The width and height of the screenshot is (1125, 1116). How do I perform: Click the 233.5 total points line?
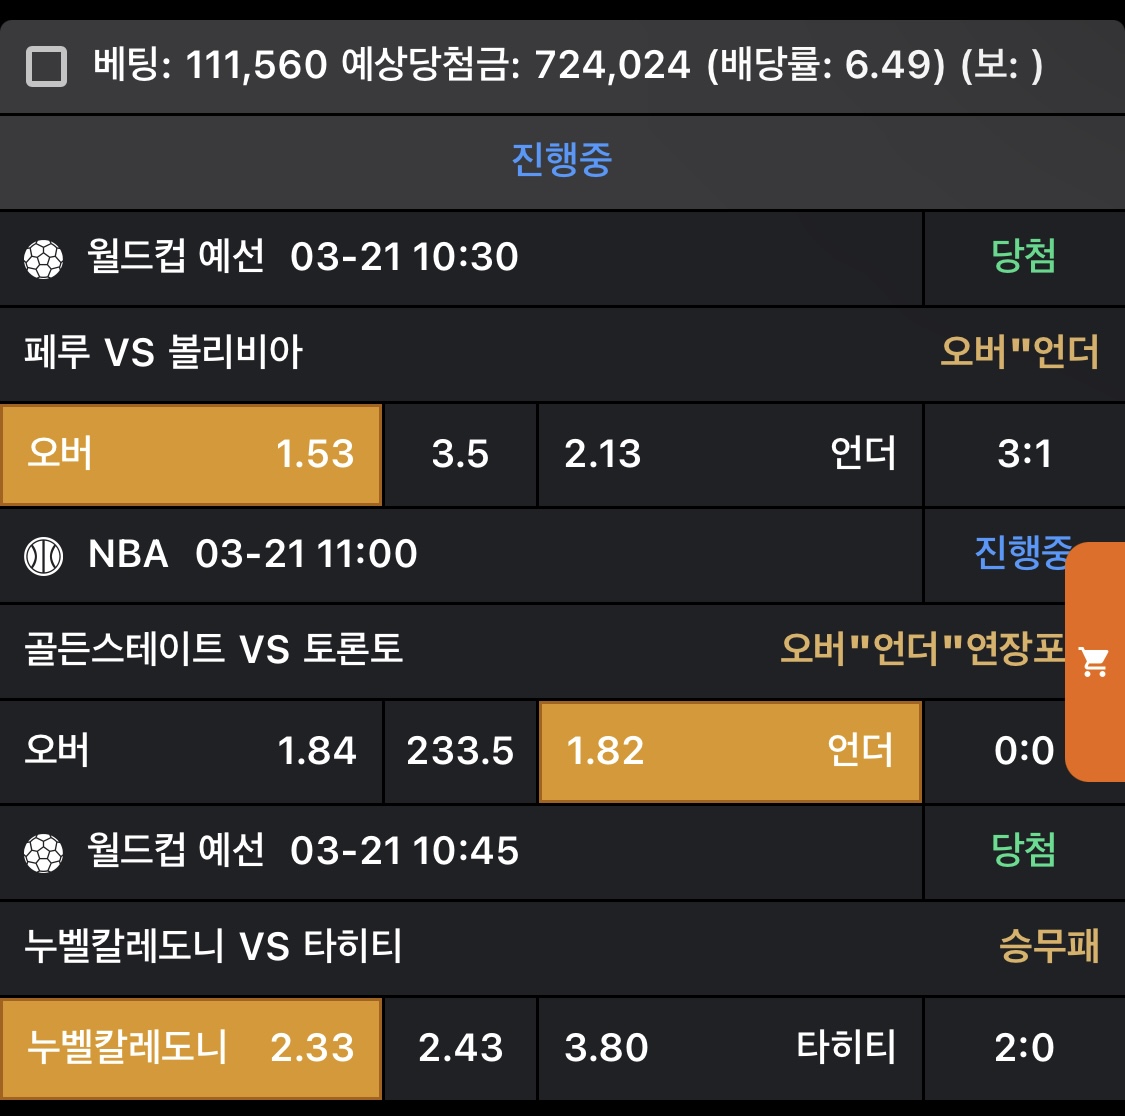pyautogui.click(x=460, y=751)
